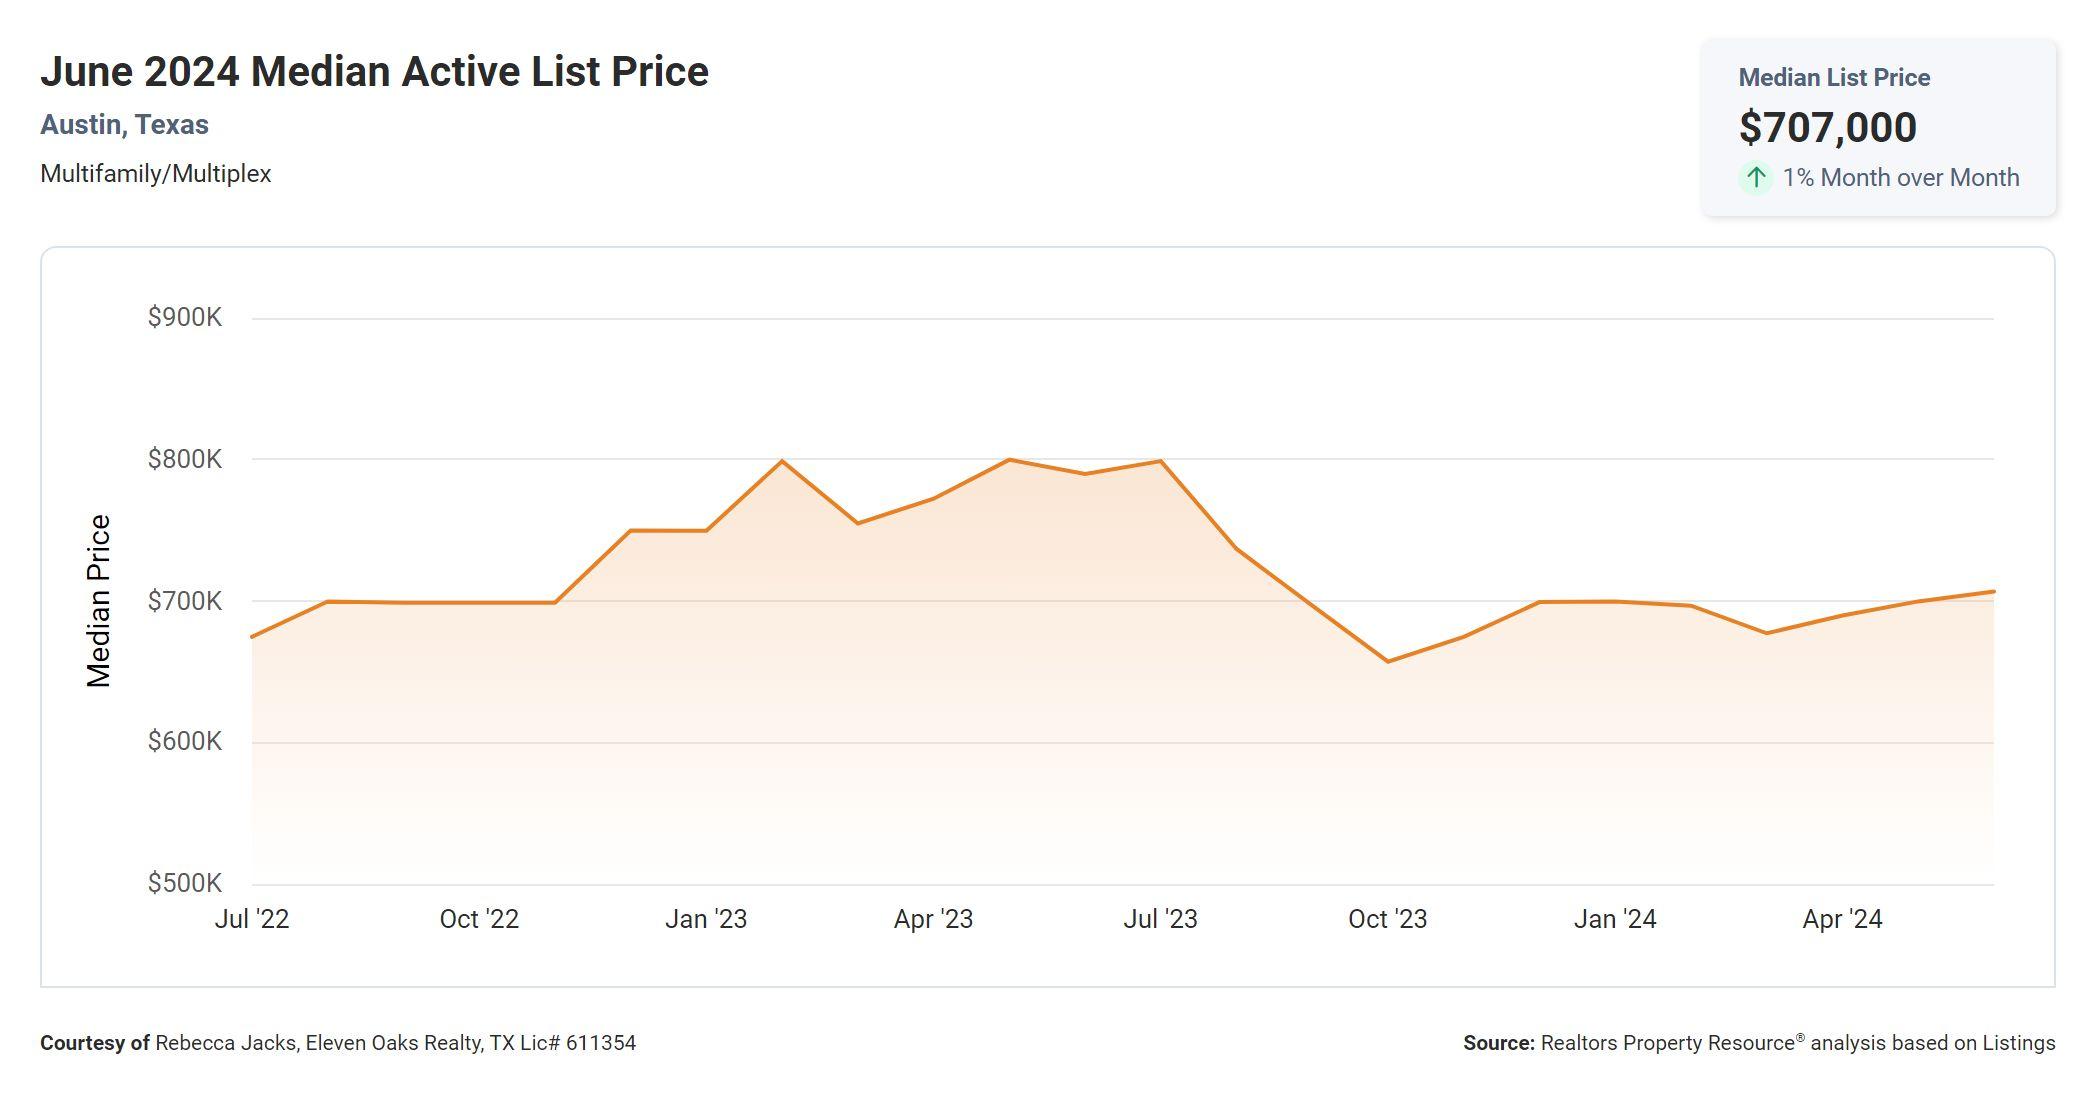
Task: Select the Apr '23 x-axis marker
Action: click(x=933, y=919)
